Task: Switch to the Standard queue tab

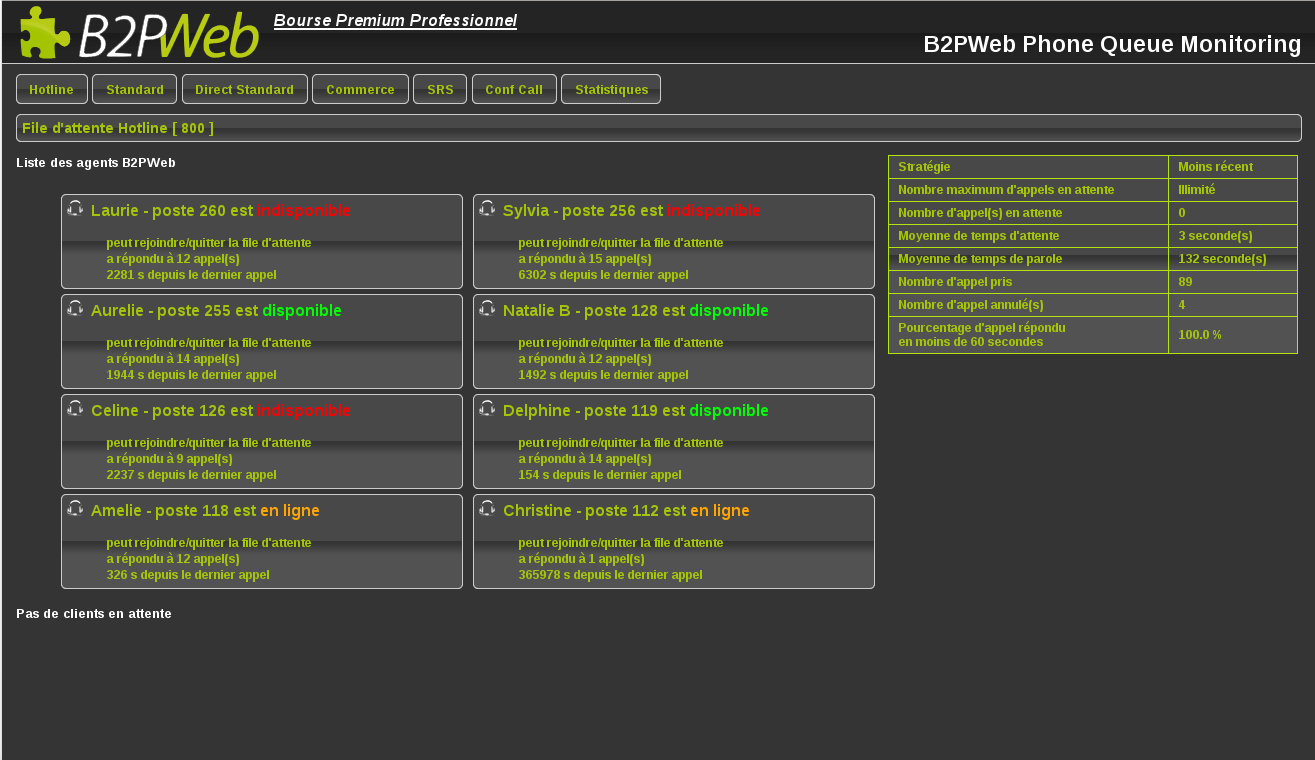Action: click(x=135, y=89)
